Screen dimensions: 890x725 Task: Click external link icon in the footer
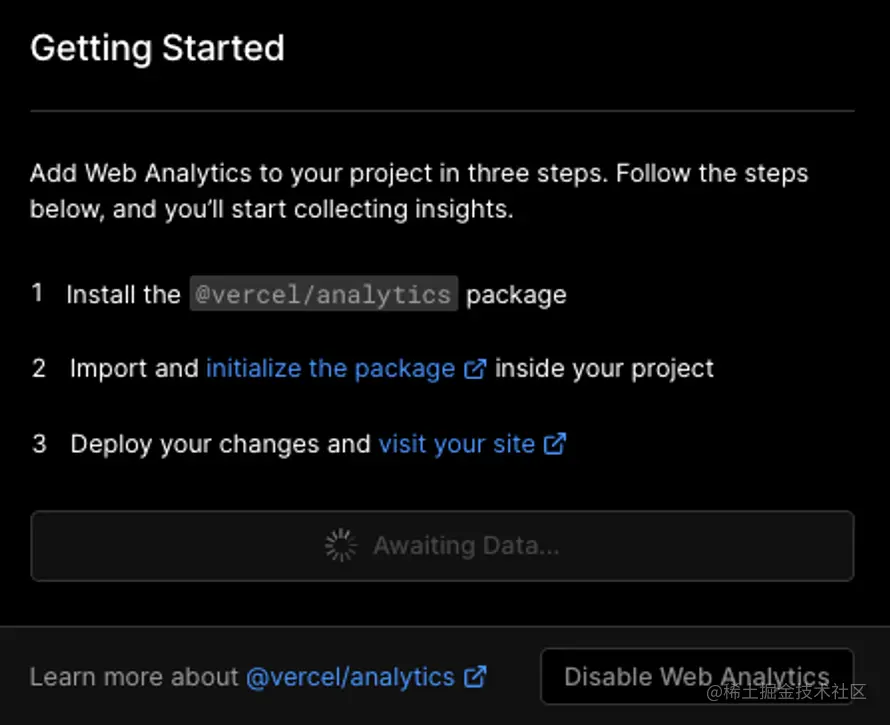click(475, 677)
